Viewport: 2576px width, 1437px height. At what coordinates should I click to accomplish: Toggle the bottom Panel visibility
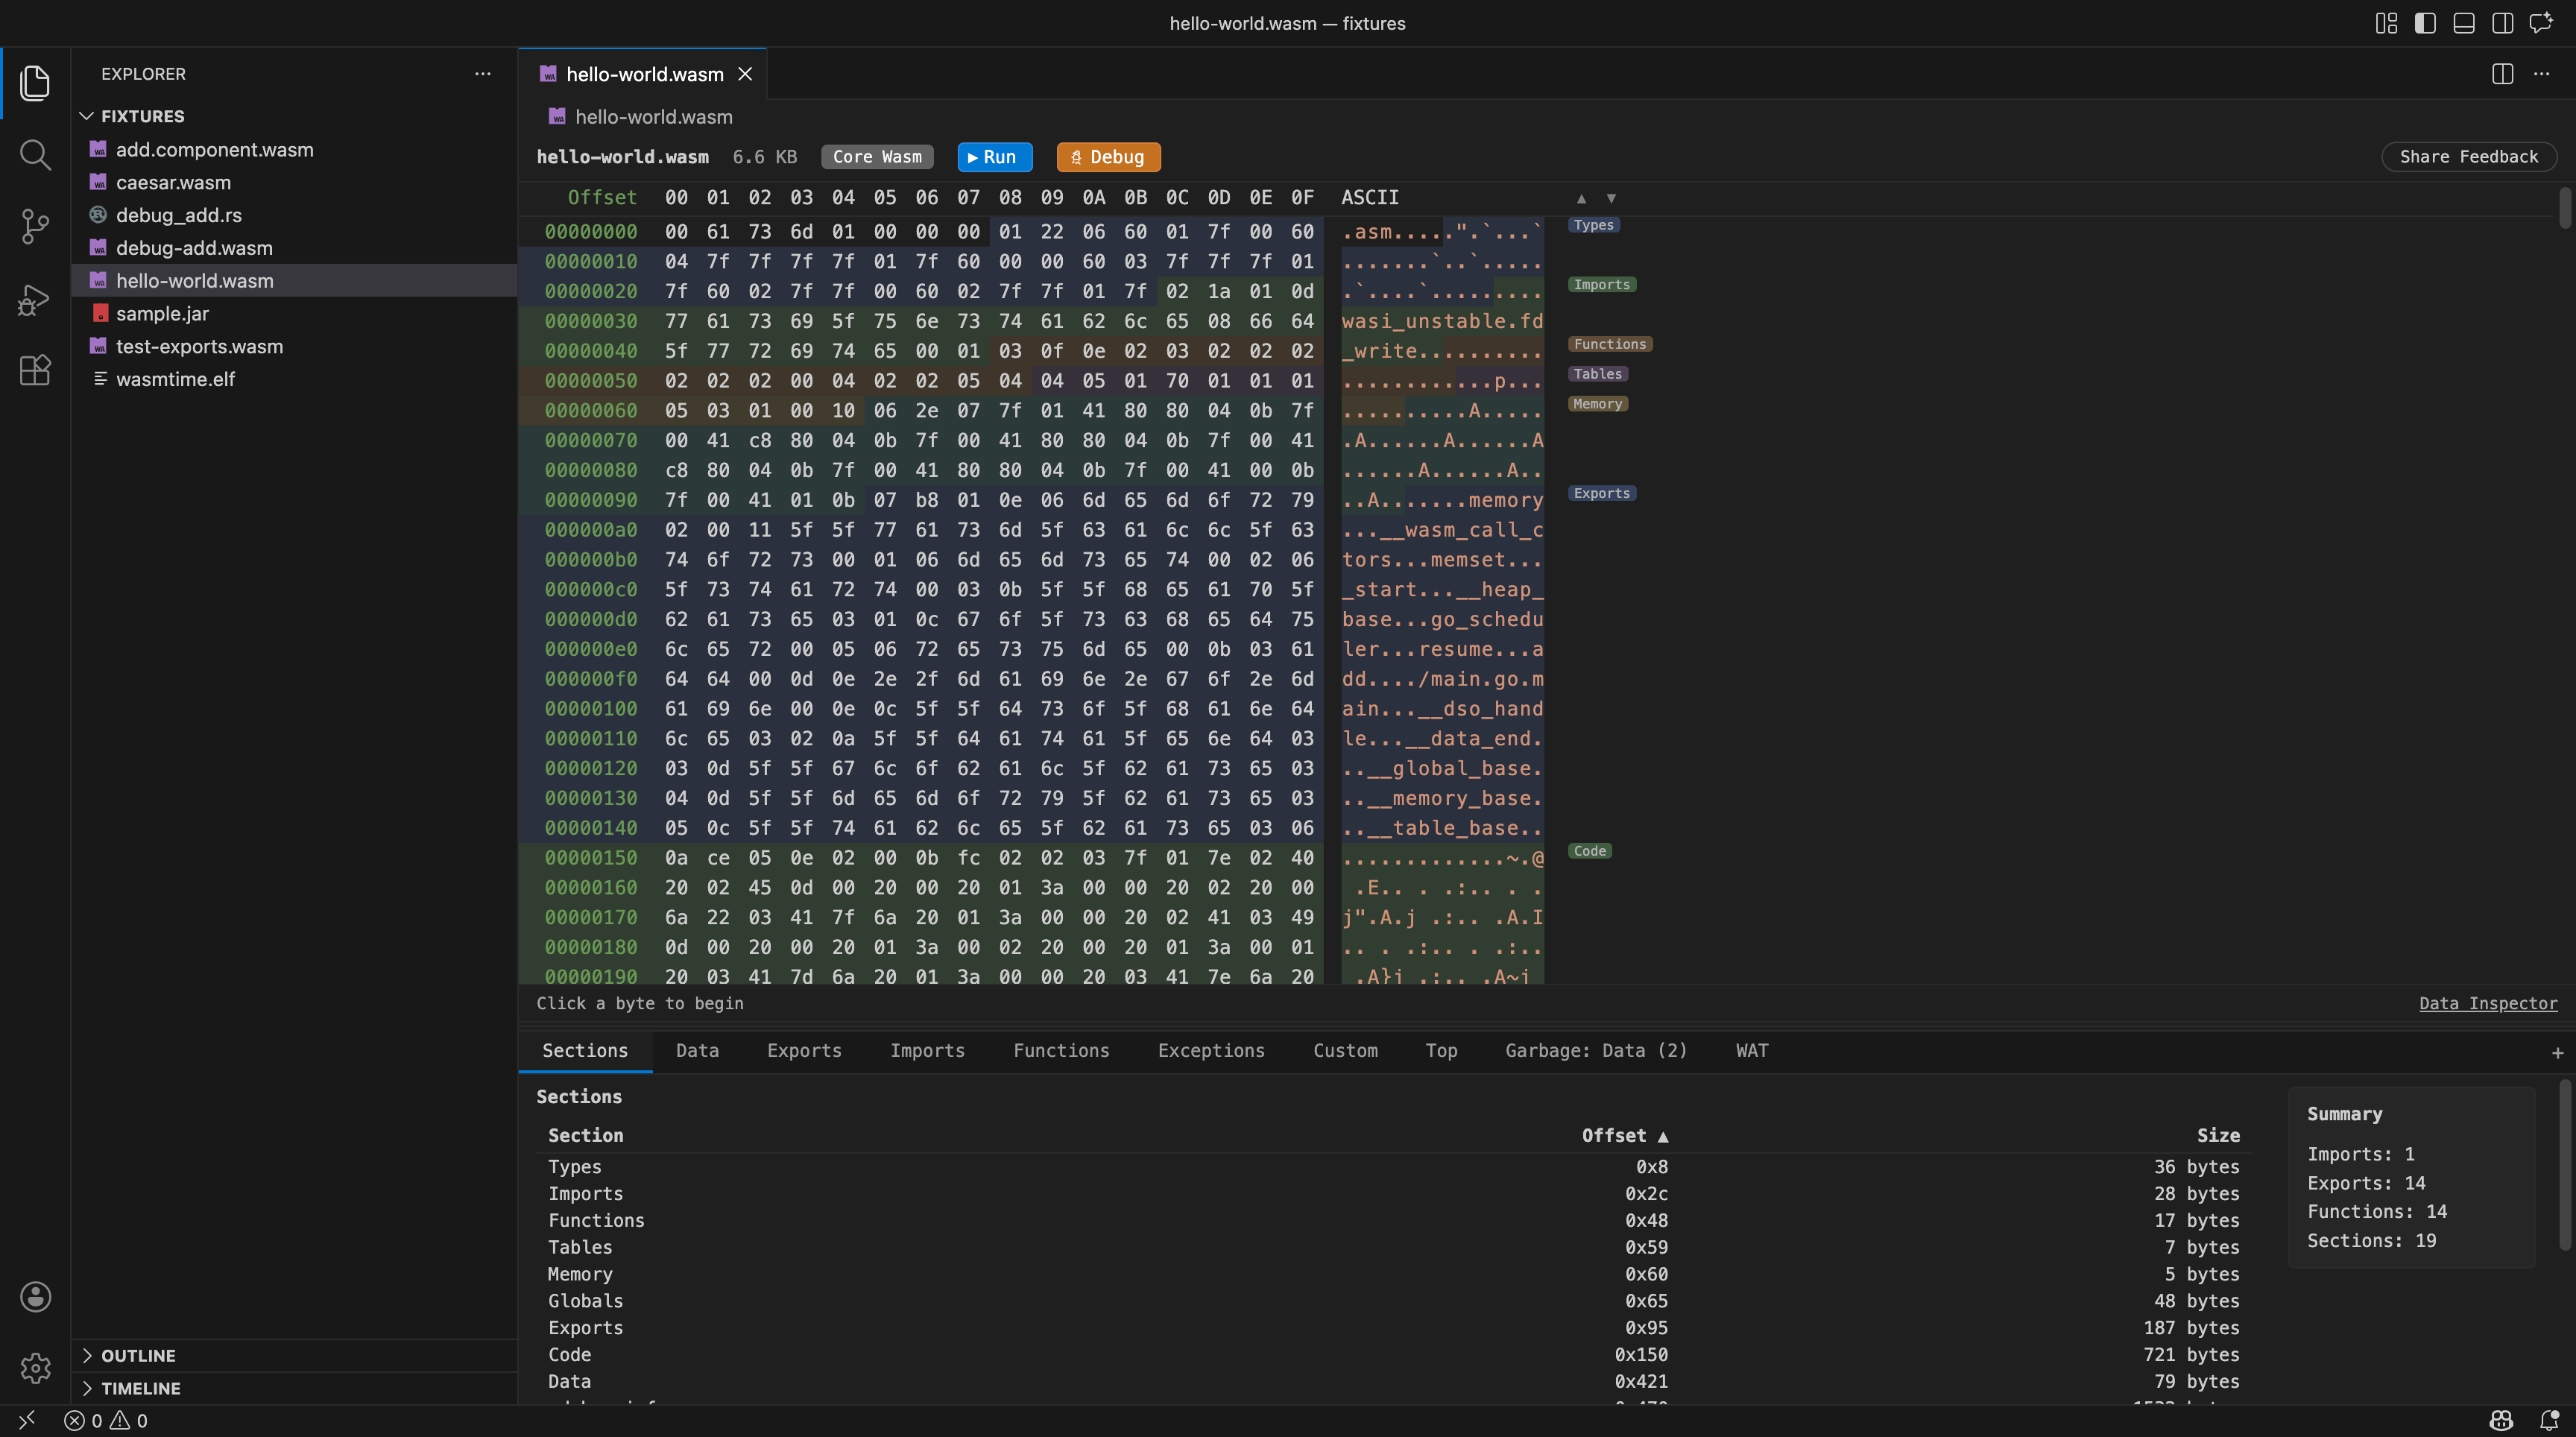[2464, 23]
